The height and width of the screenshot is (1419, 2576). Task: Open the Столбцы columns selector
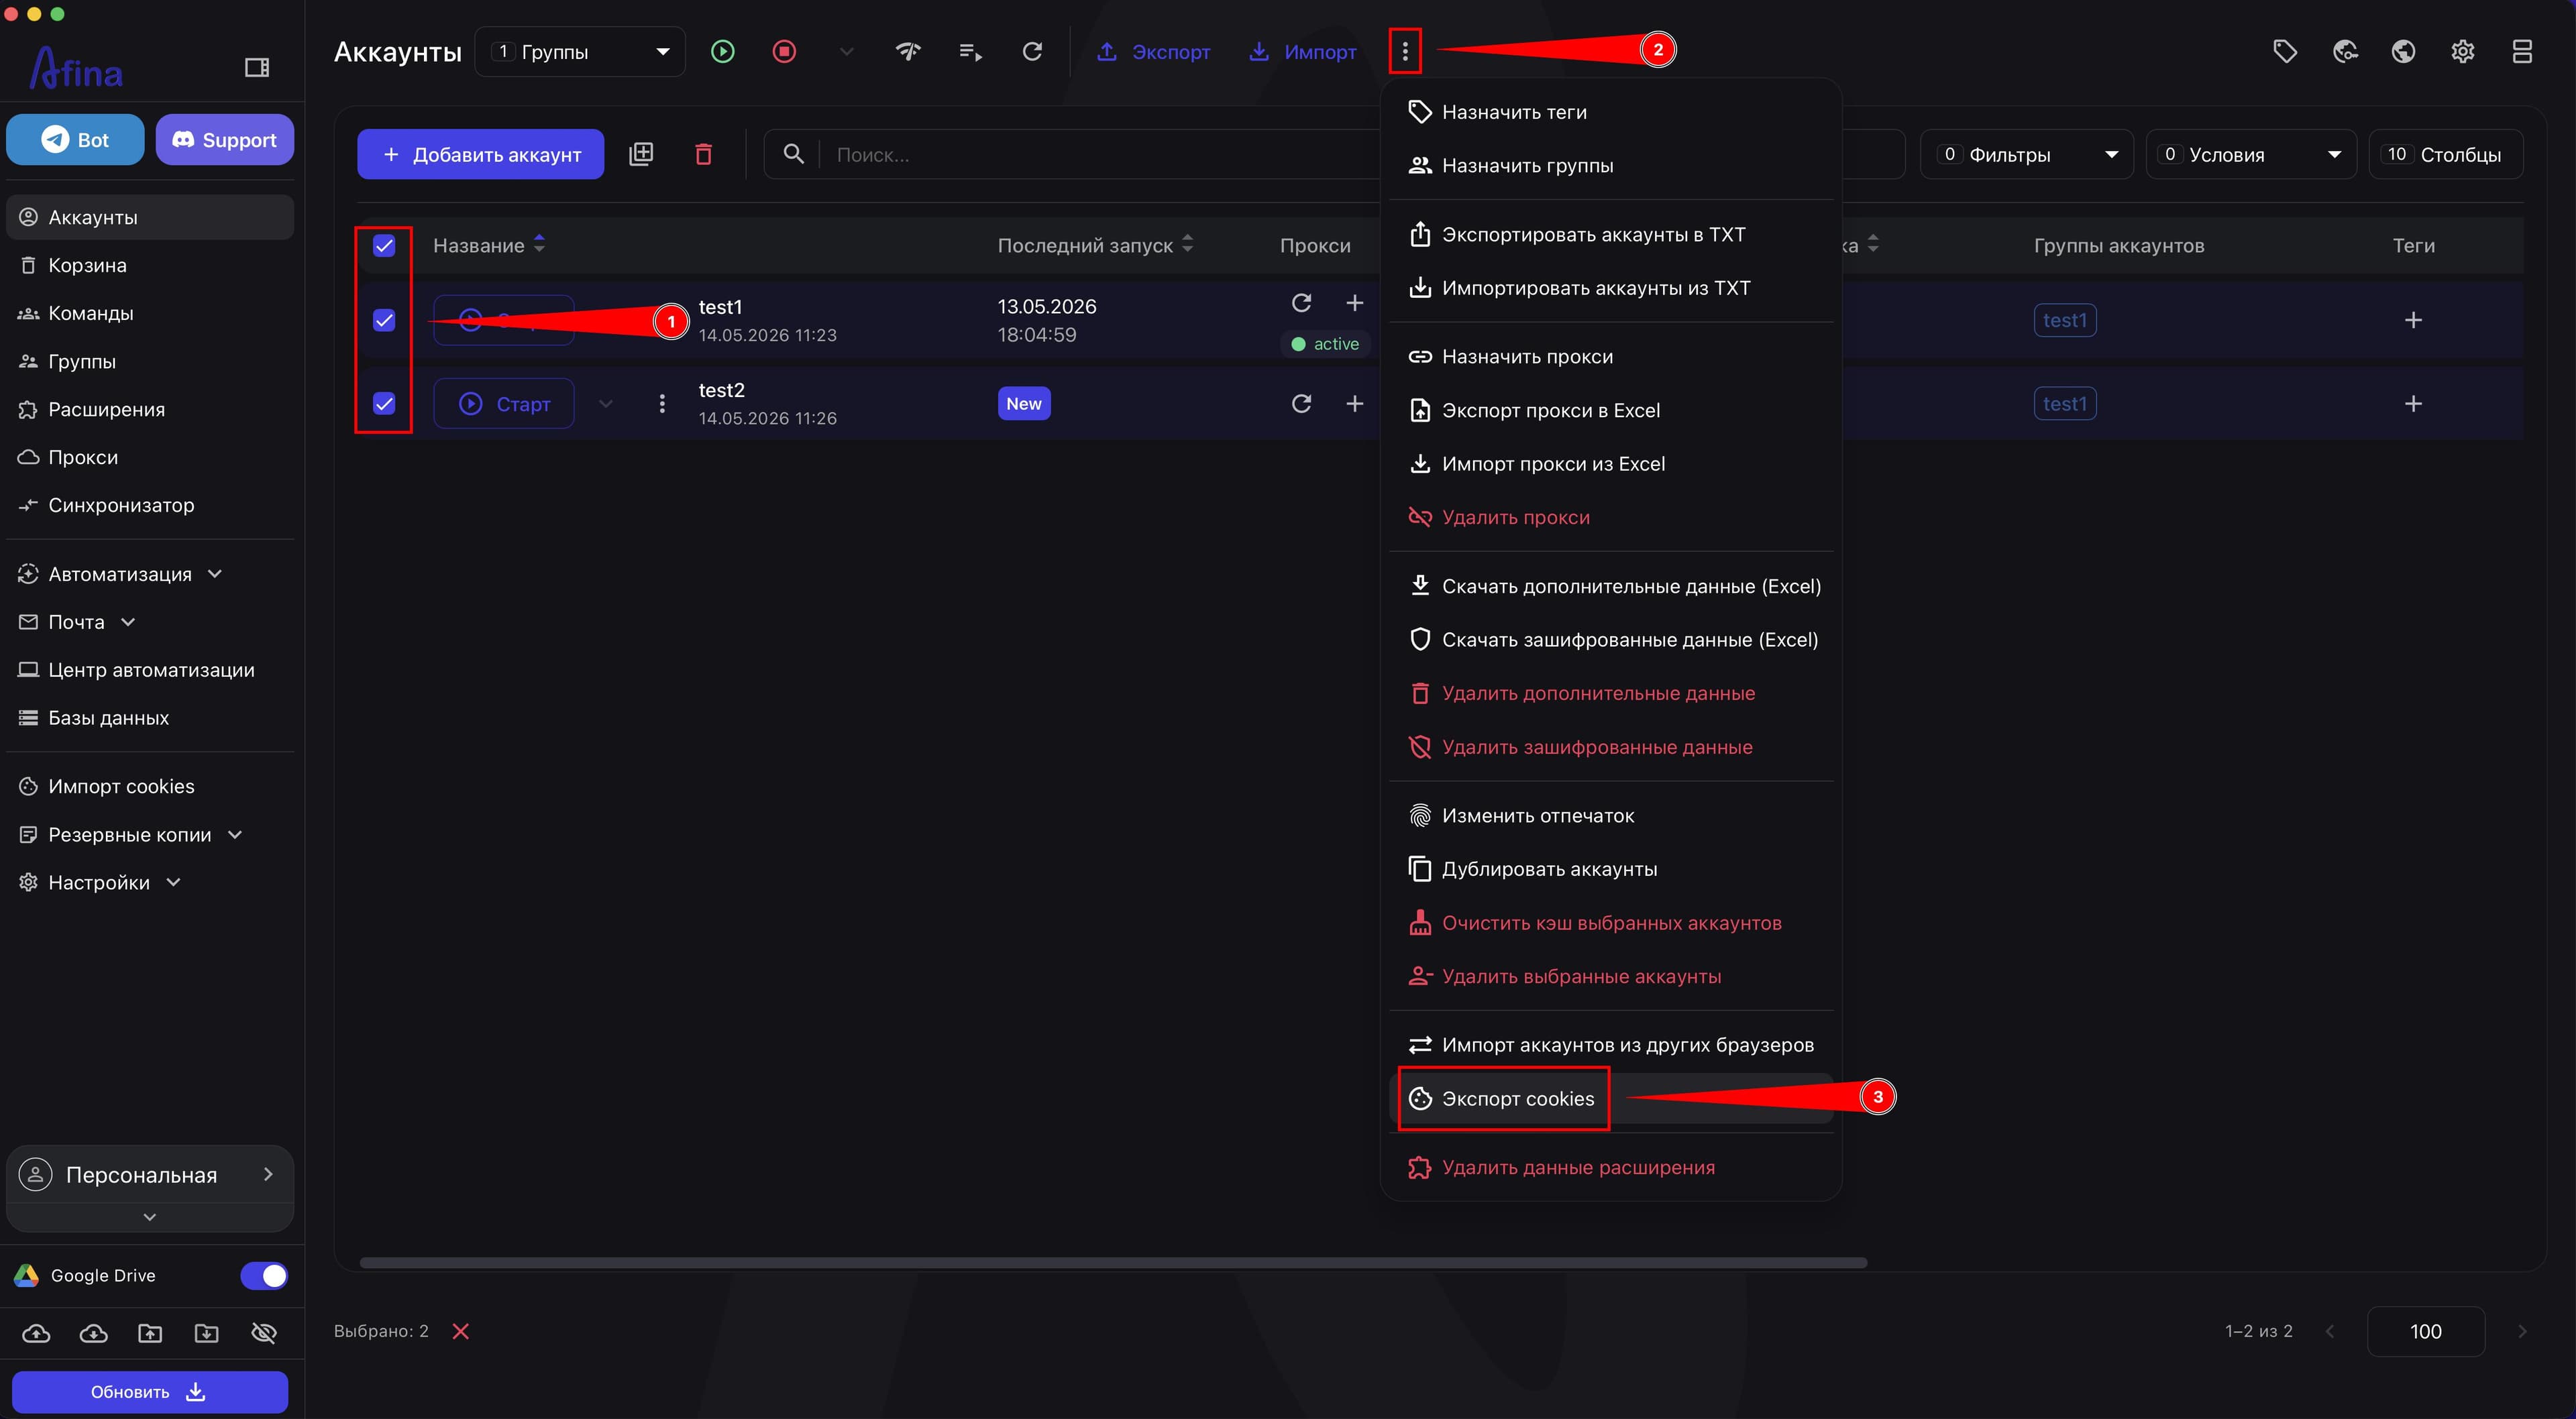2446,154
